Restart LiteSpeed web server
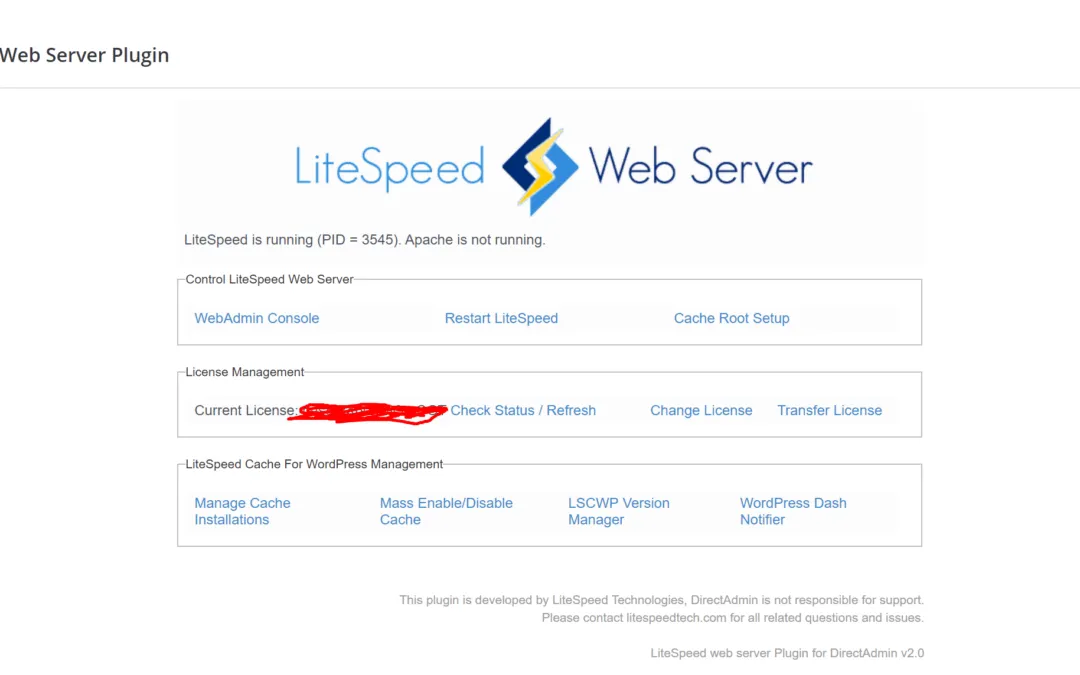The image size is (1080, 675). coord(501,318)
